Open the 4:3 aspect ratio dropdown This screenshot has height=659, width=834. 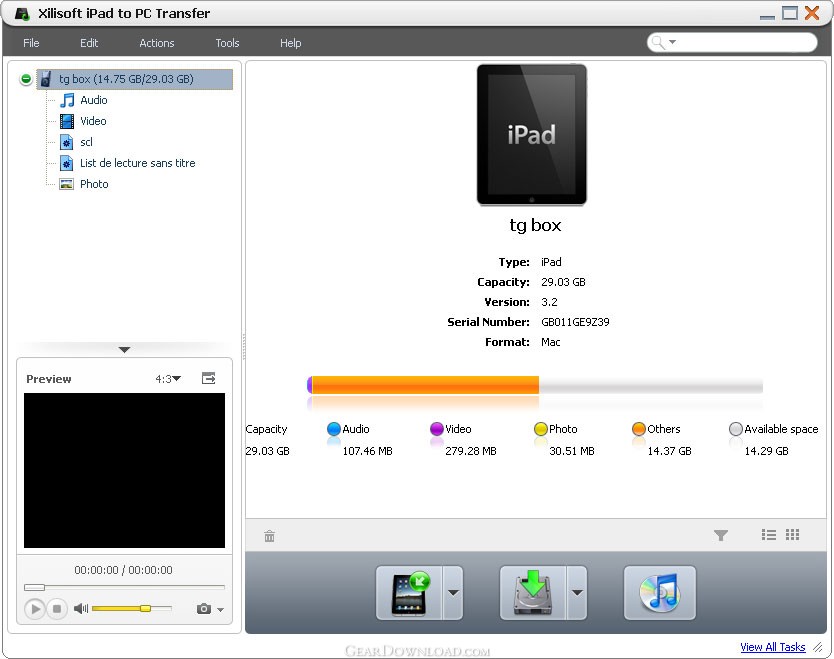pos(168,379)
